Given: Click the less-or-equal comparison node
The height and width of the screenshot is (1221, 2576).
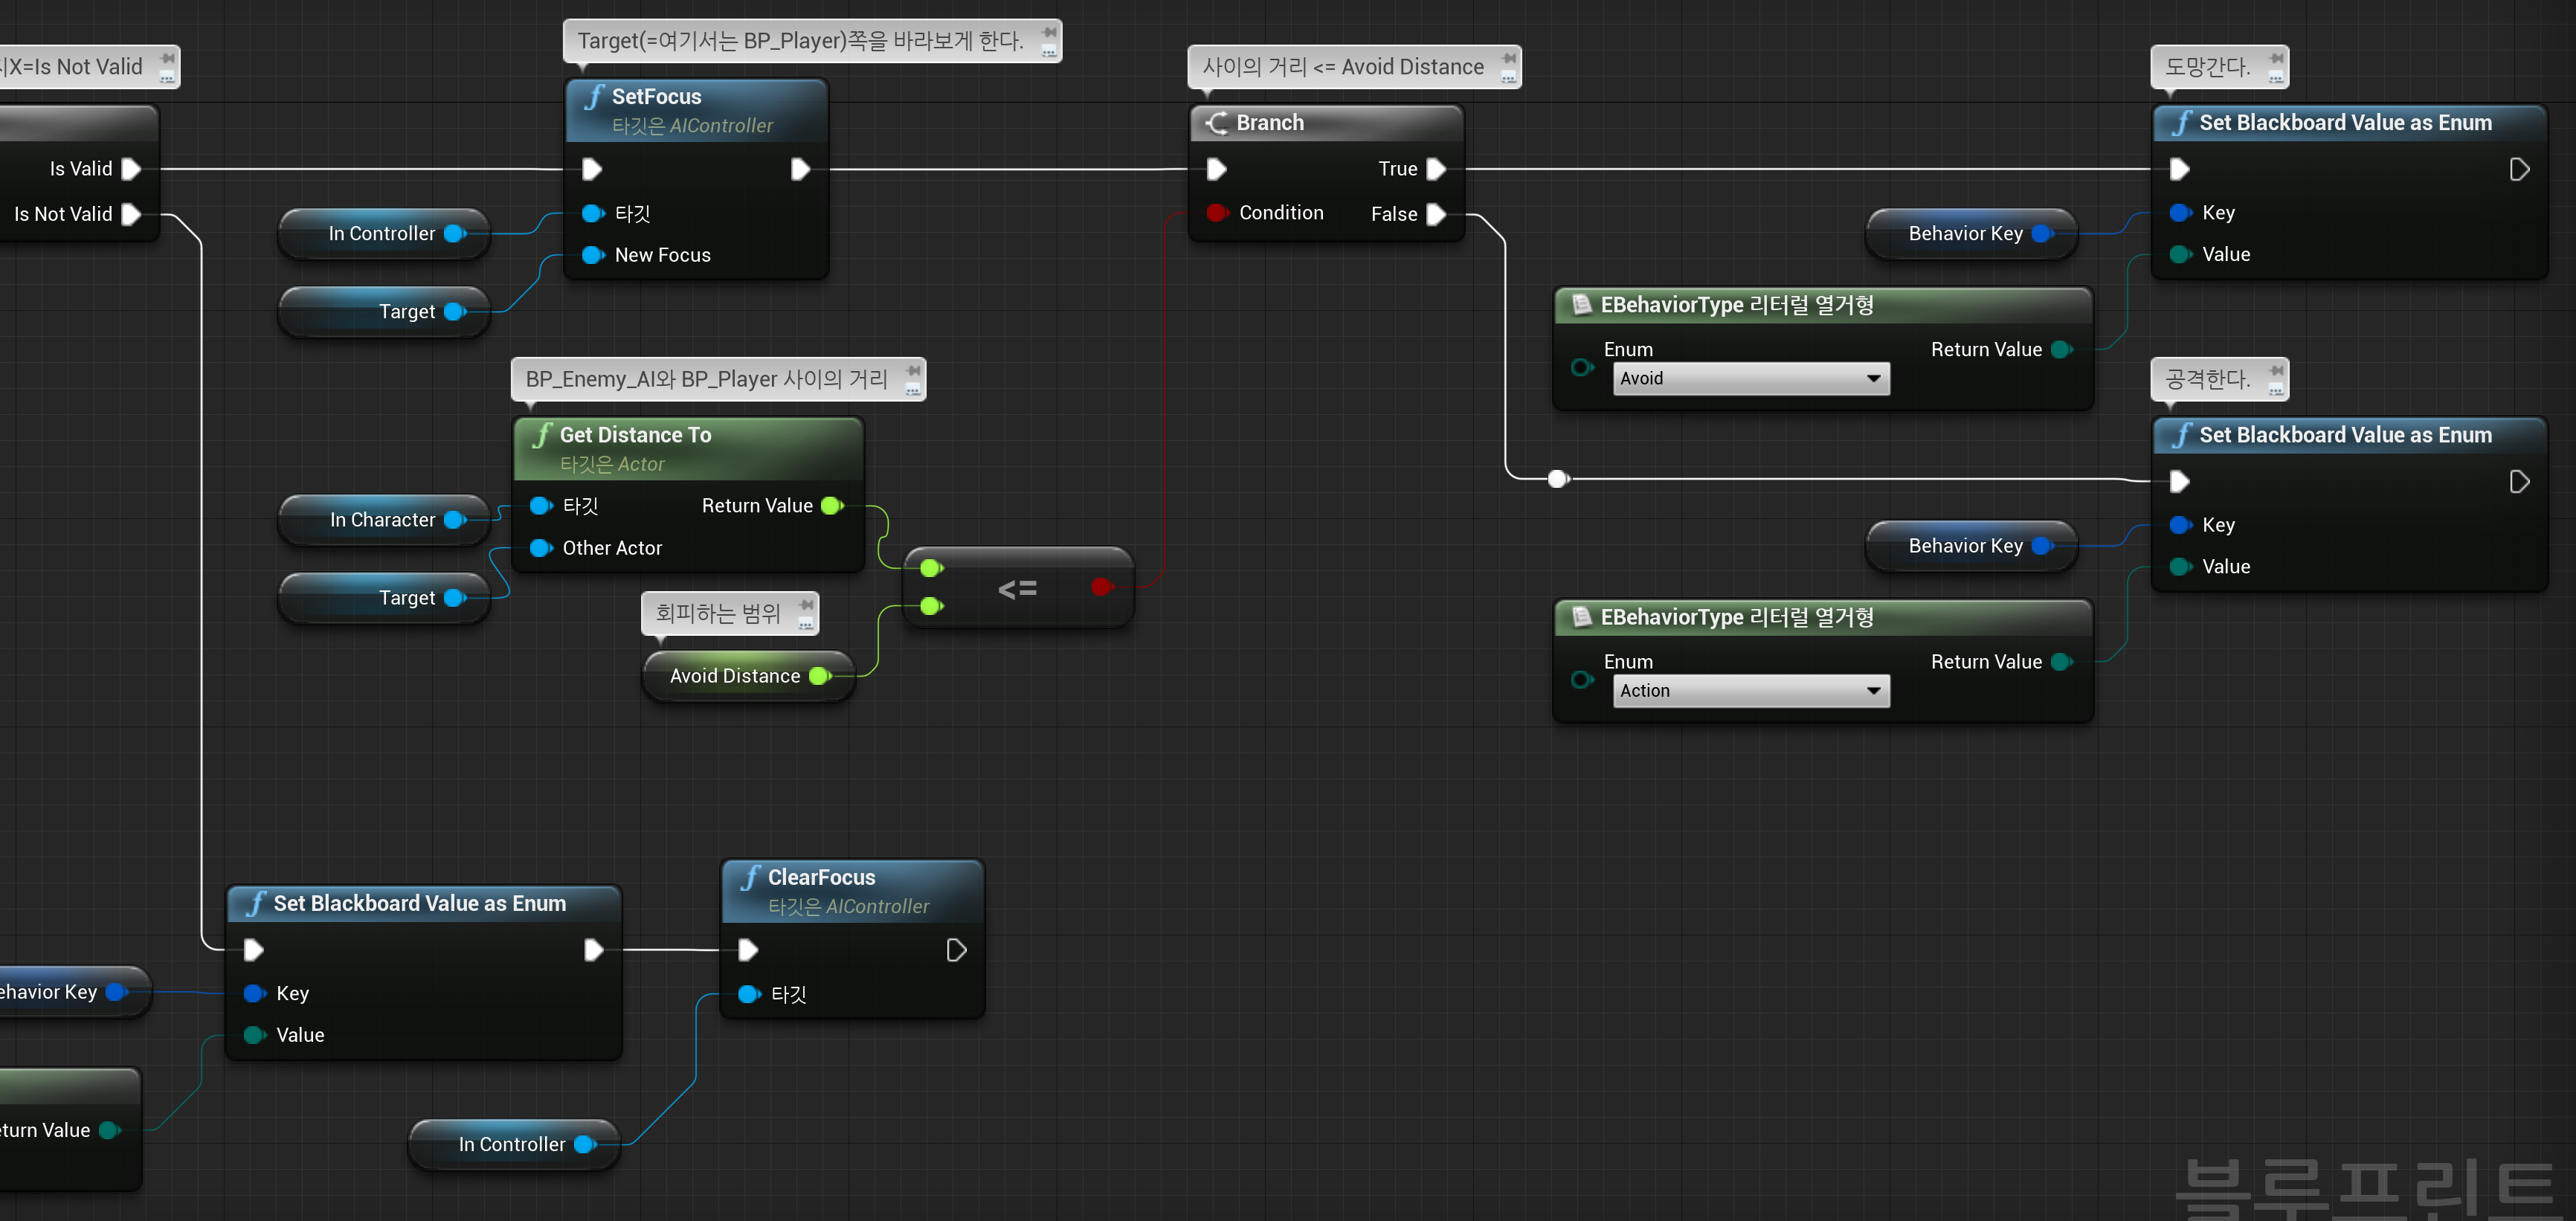Looking at the screenshot, I should click(1017, 588).
